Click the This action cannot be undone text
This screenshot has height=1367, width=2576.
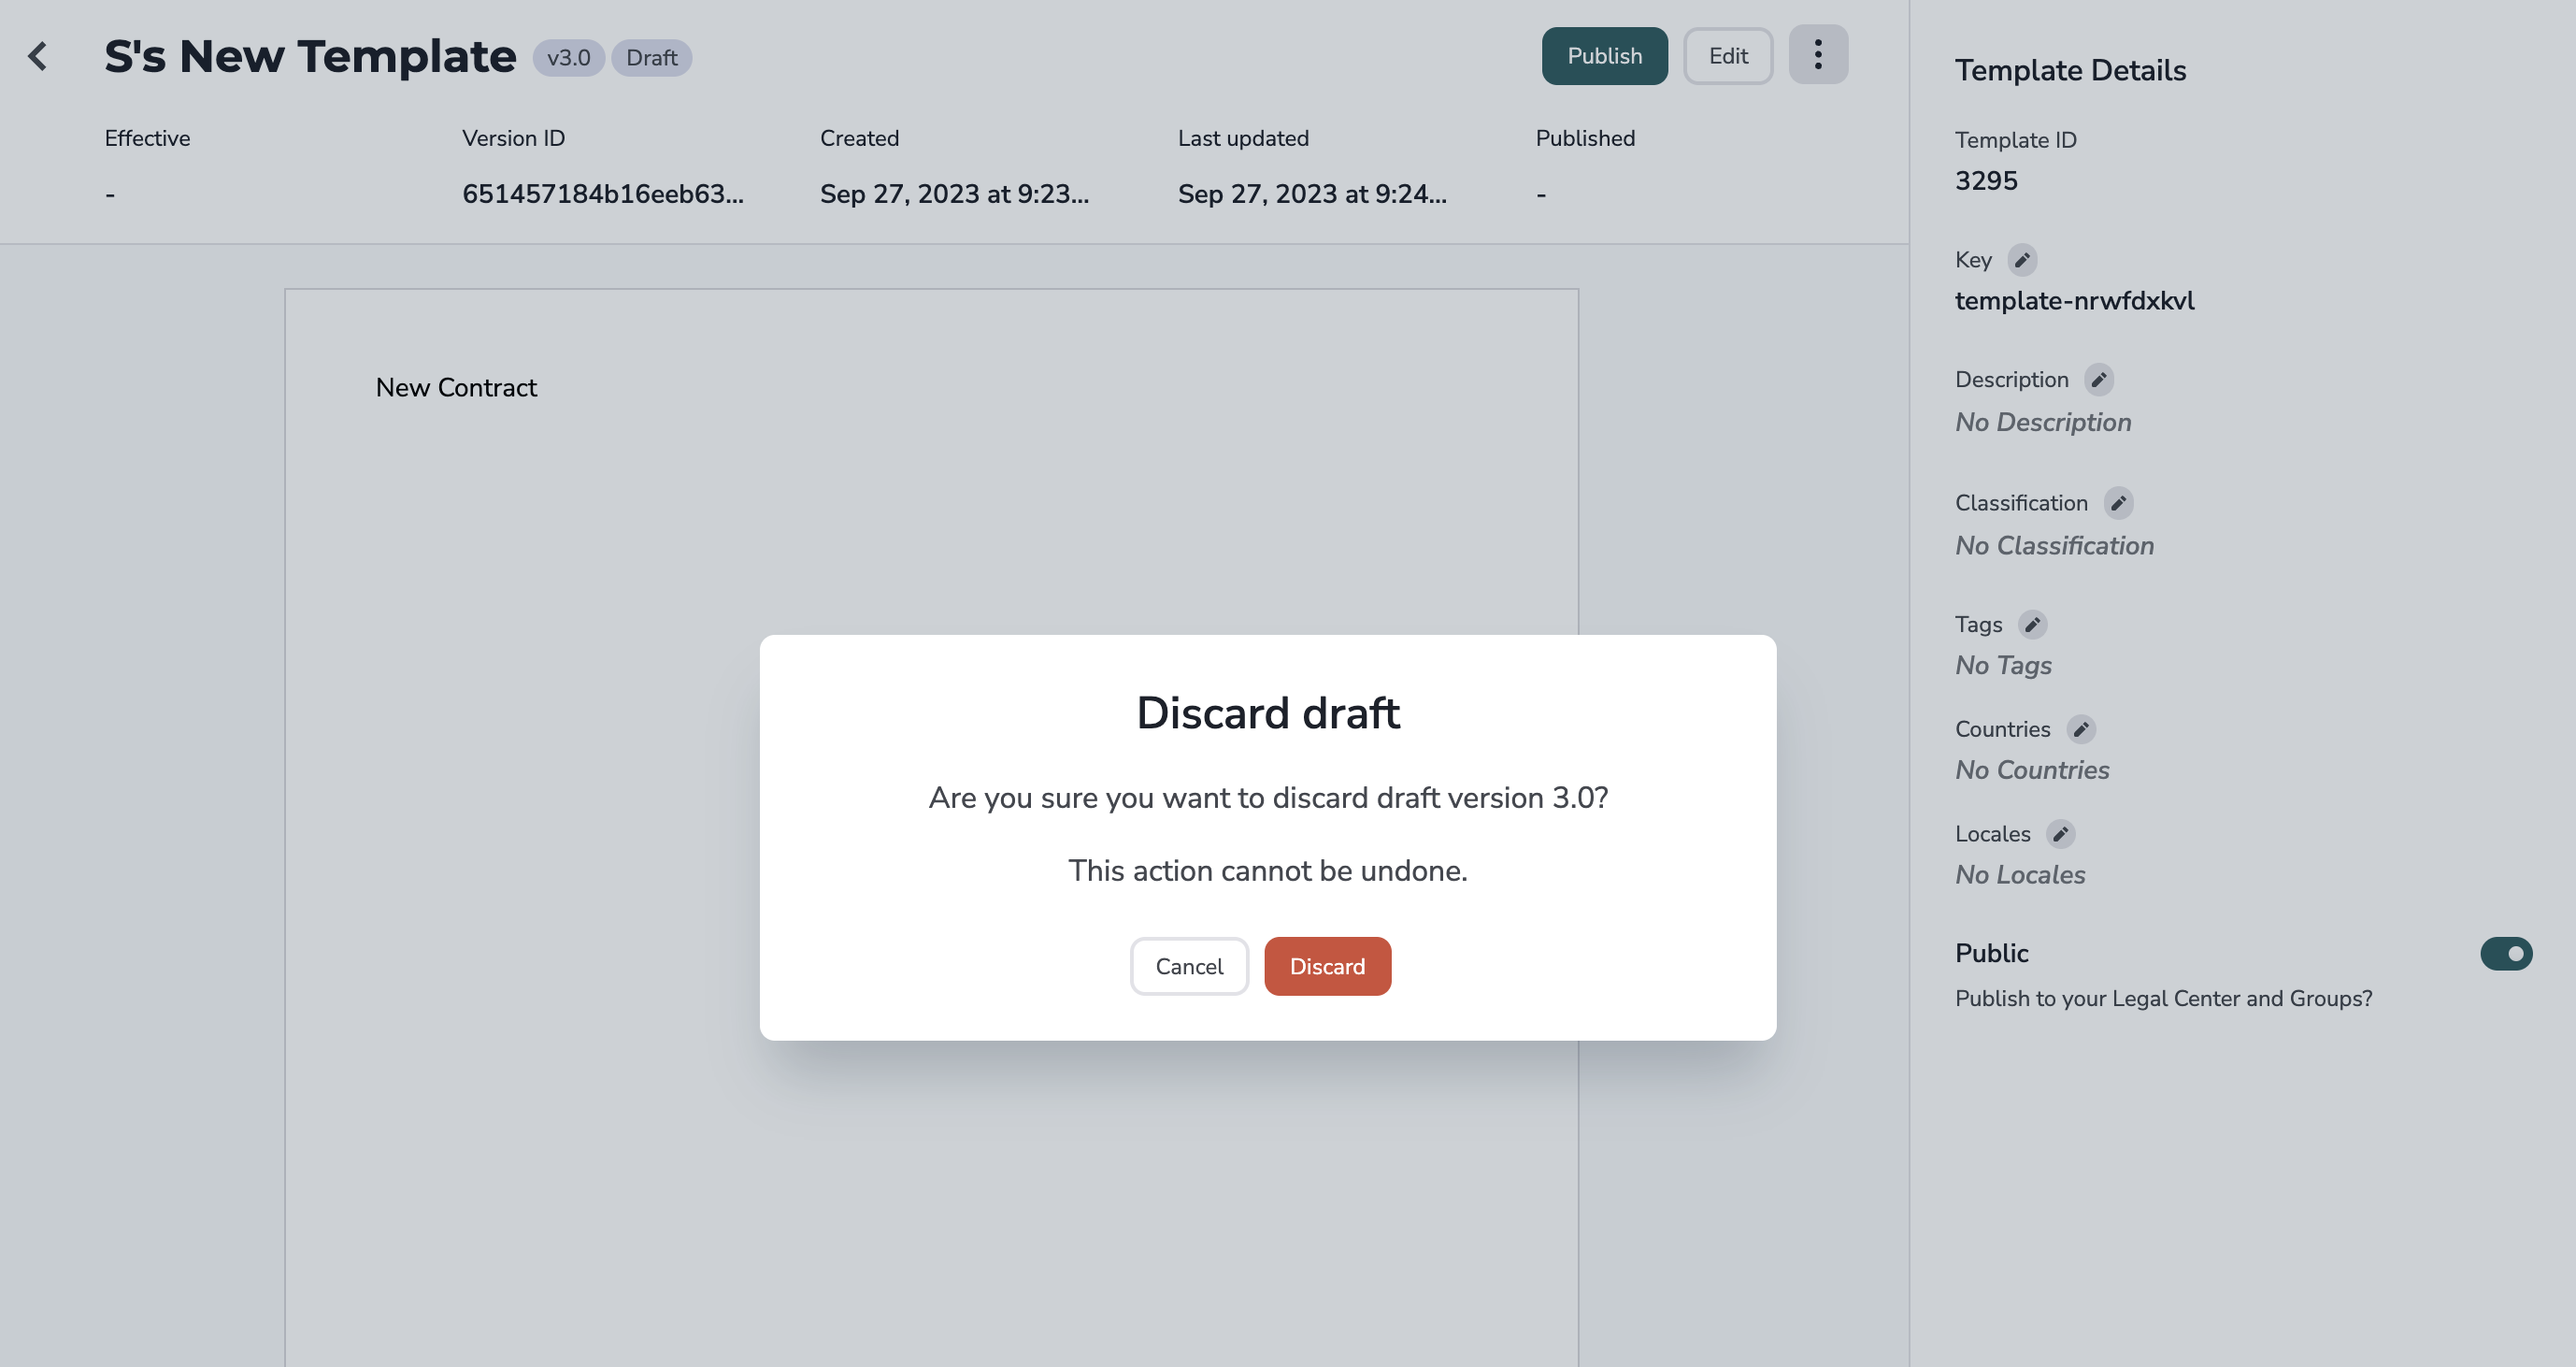click(x=1268, y=871)
